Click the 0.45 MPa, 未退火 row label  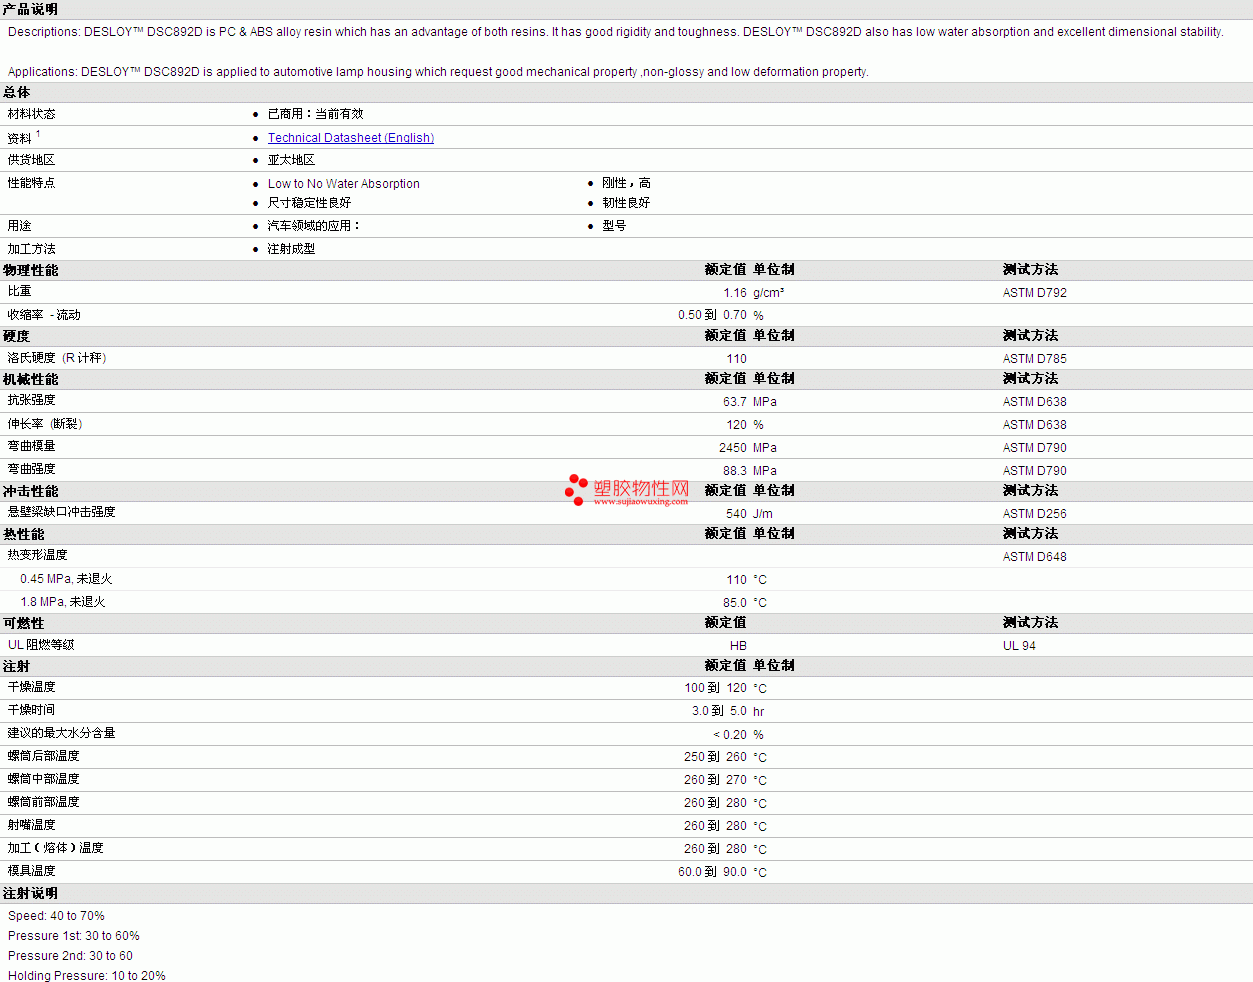click(66, 579)
